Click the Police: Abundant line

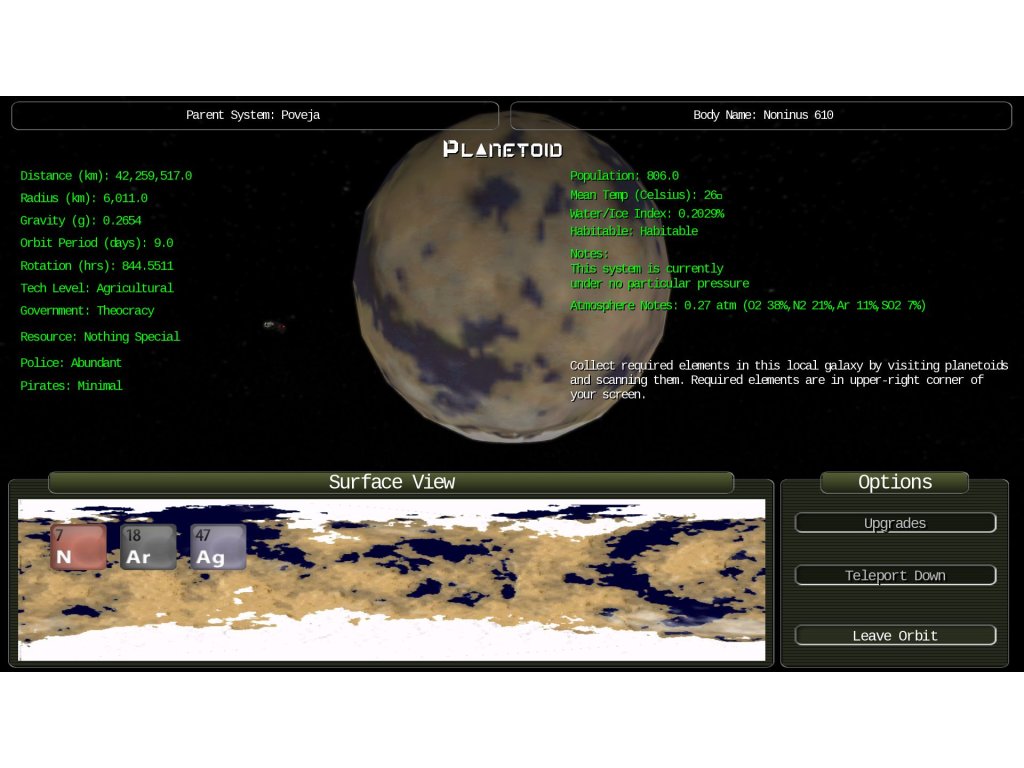coord(71,363)
